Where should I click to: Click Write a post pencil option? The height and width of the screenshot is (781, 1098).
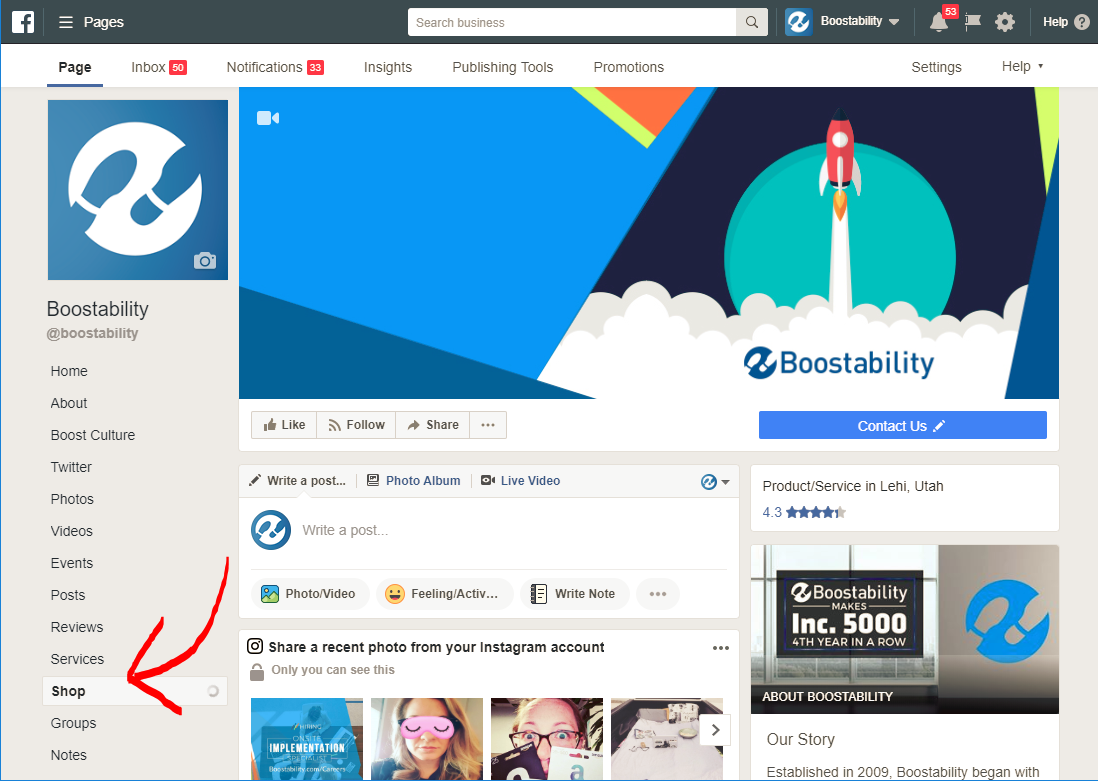pos(298,481)
